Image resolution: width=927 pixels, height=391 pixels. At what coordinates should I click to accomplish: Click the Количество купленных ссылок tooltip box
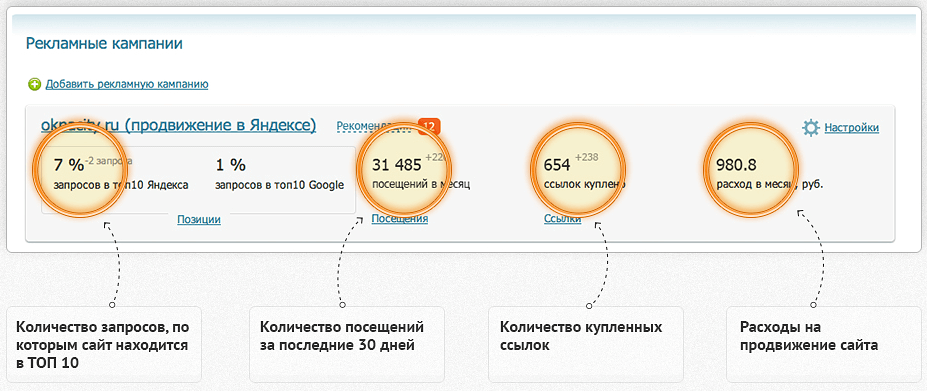(585, 344)
